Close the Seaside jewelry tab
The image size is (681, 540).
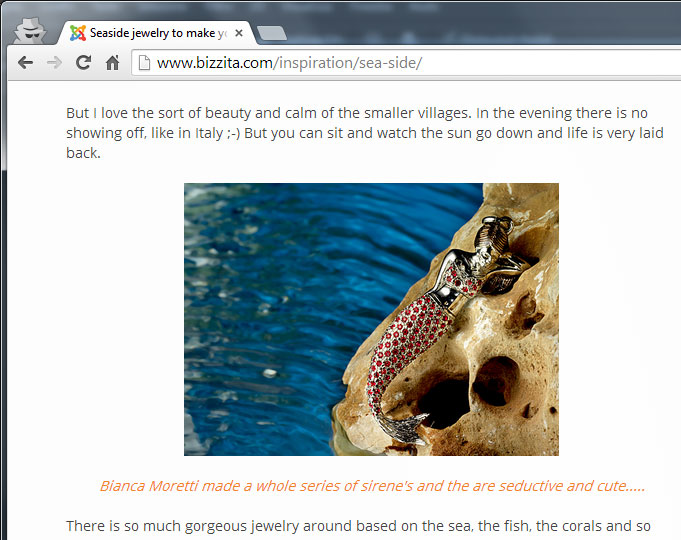point(238,33)
